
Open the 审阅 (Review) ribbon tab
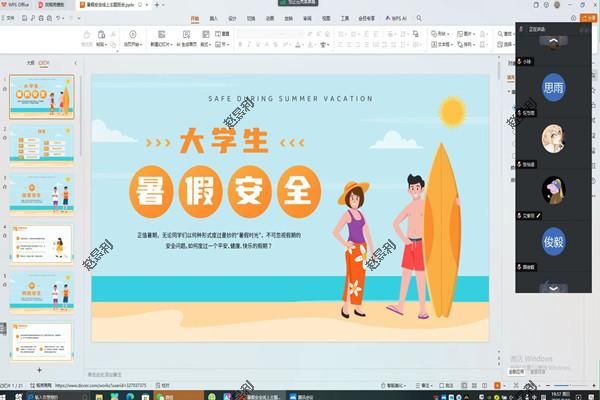pyautogui.click(x=307, y=18)
